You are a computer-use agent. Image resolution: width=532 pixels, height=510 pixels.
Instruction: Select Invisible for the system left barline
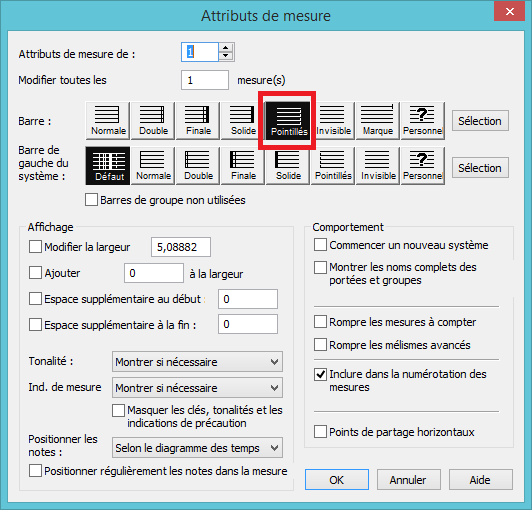tap(377, 166)
